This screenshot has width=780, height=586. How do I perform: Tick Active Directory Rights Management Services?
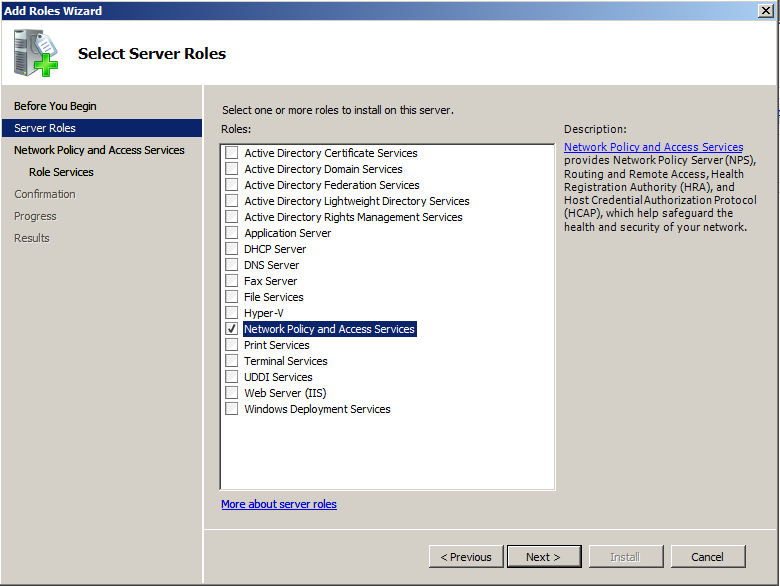(x=231, y=216)
